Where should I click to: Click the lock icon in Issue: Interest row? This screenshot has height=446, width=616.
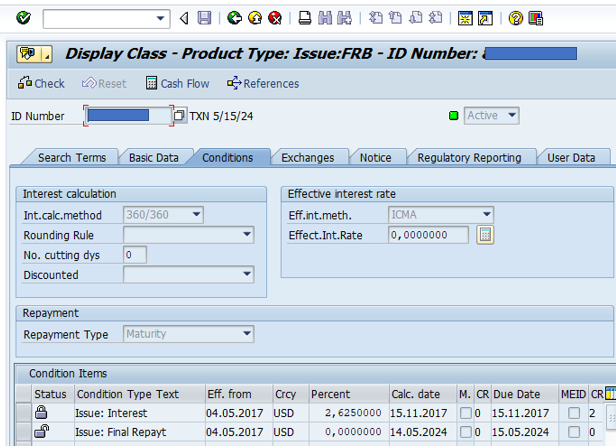click(42, 412)
